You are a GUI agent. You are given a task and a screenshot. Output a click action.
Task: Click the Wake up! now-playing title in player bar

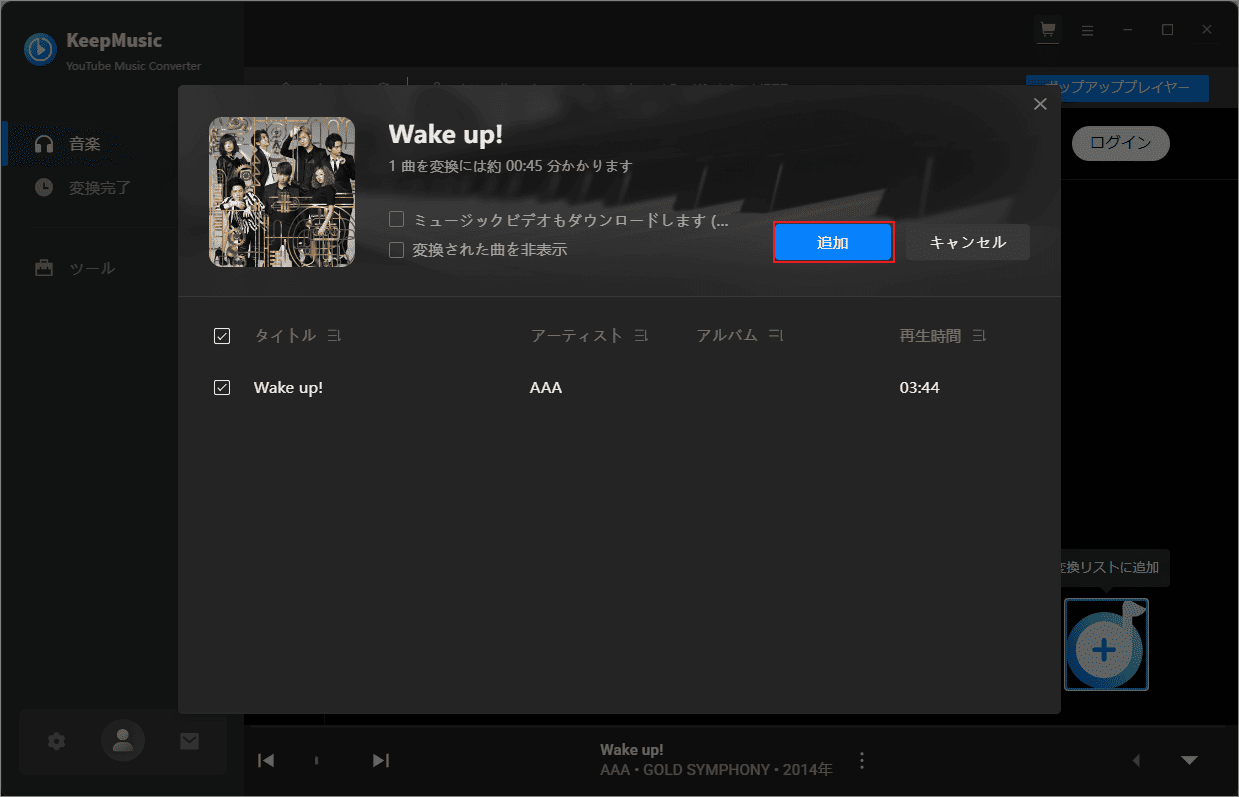632,750
